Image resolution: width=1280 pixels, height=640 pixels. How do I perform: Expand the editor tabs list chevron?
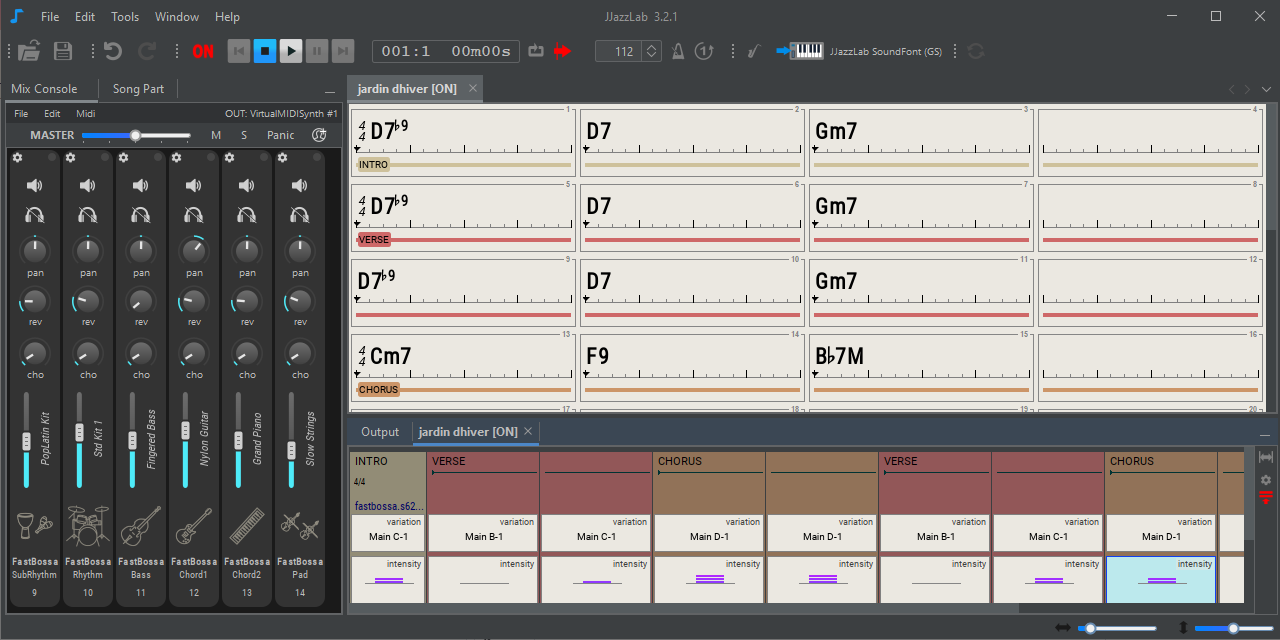tap(1266, 89)
